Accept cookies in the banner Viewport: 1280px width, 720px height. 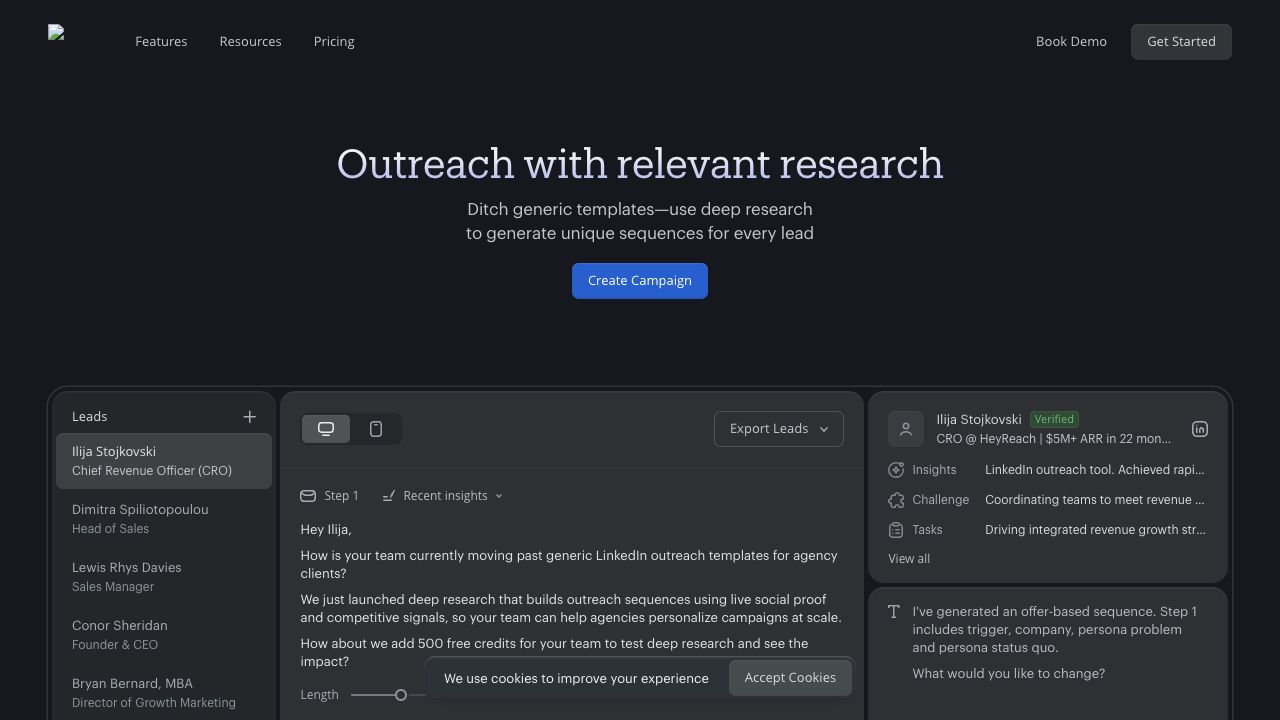pos(789,678)
